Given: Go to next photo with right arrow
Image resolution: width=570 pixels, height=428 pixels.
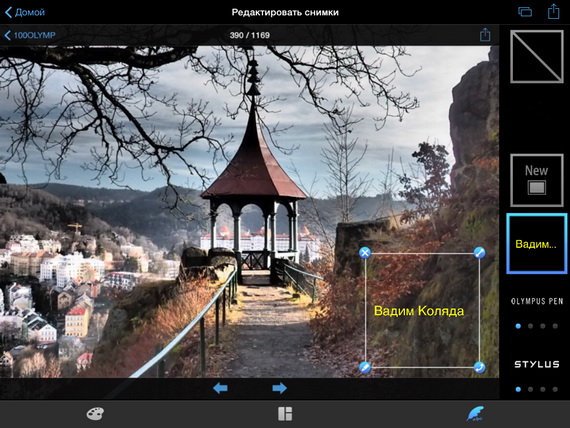Looking at the screenshot, I should tap(279, 388).
